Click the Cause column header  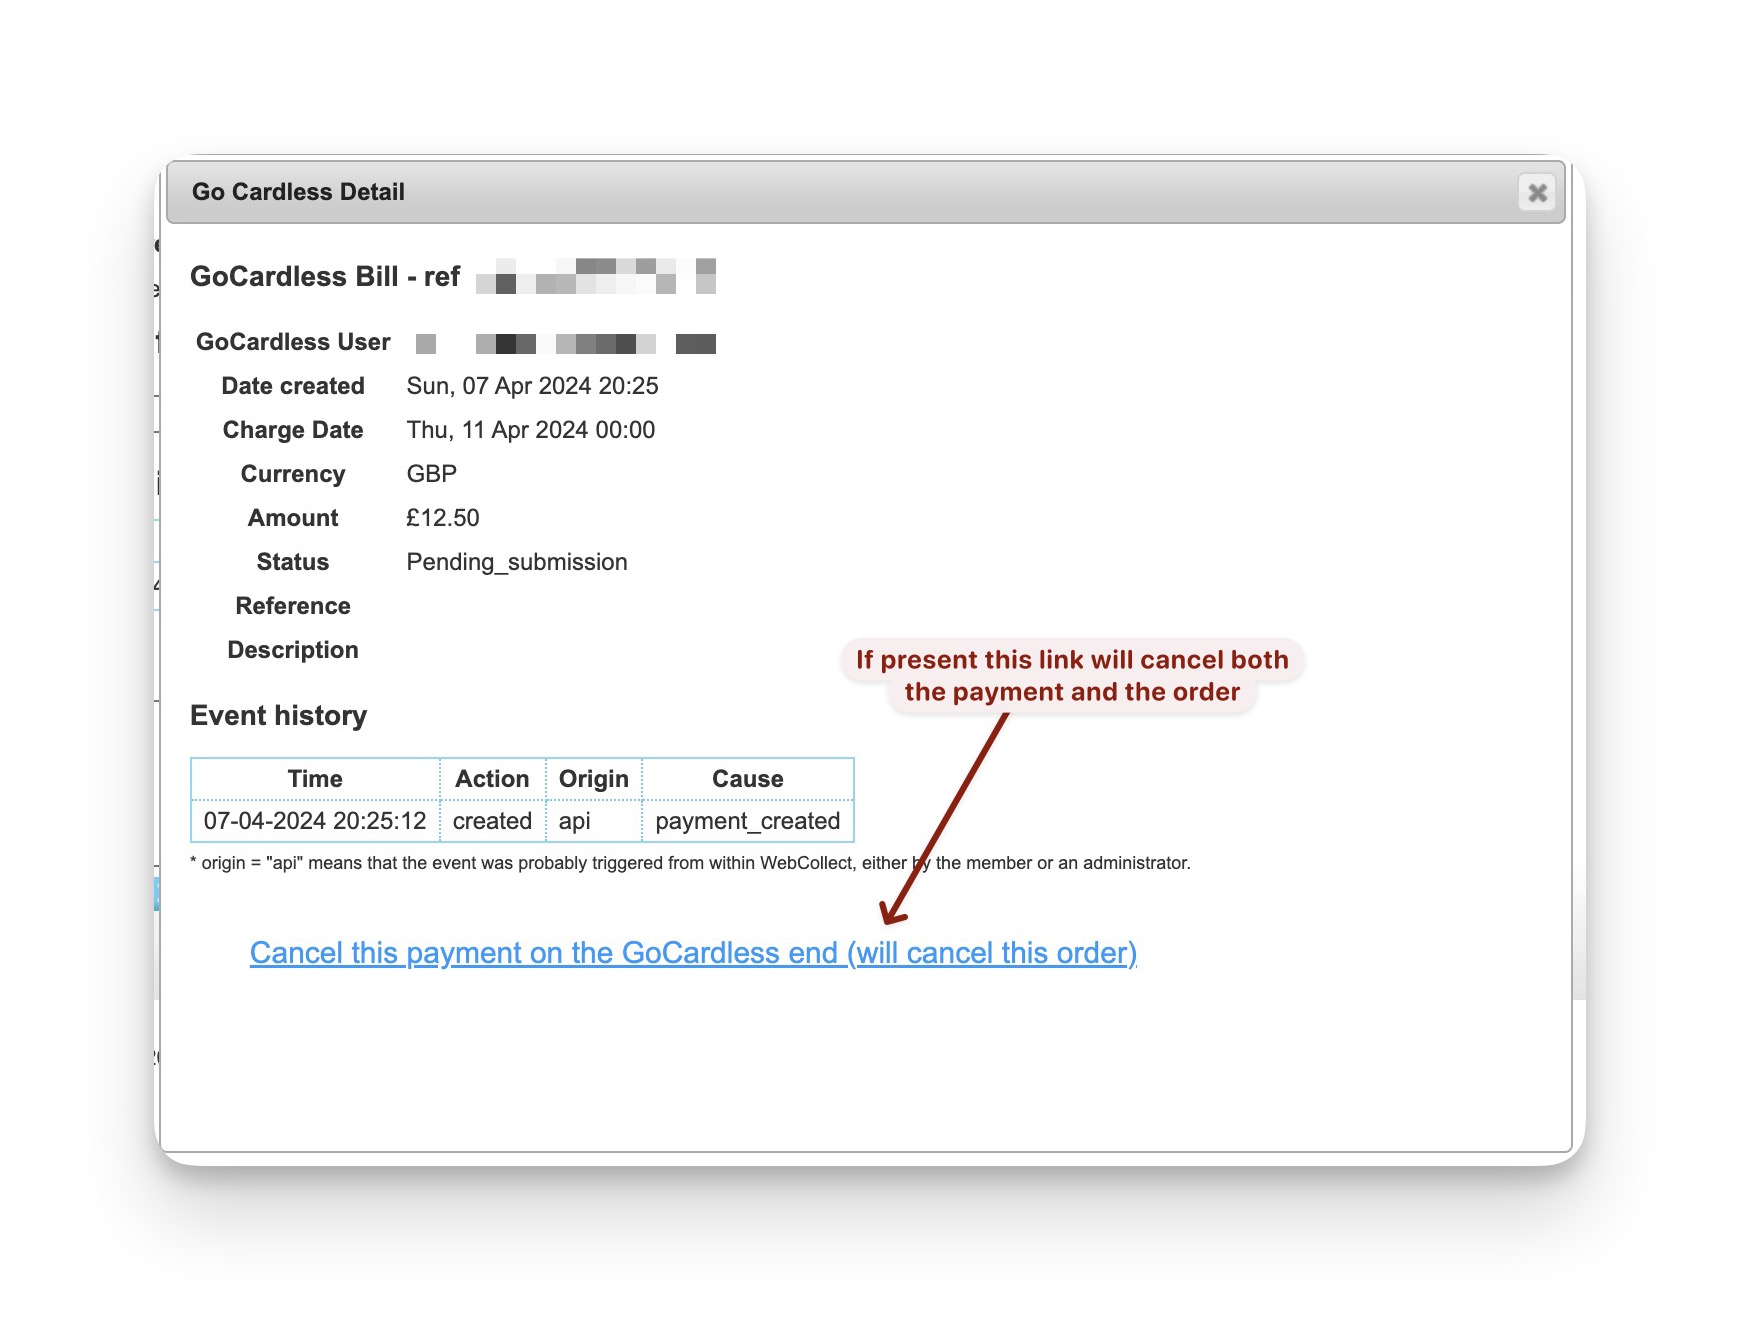pos(747,778)
